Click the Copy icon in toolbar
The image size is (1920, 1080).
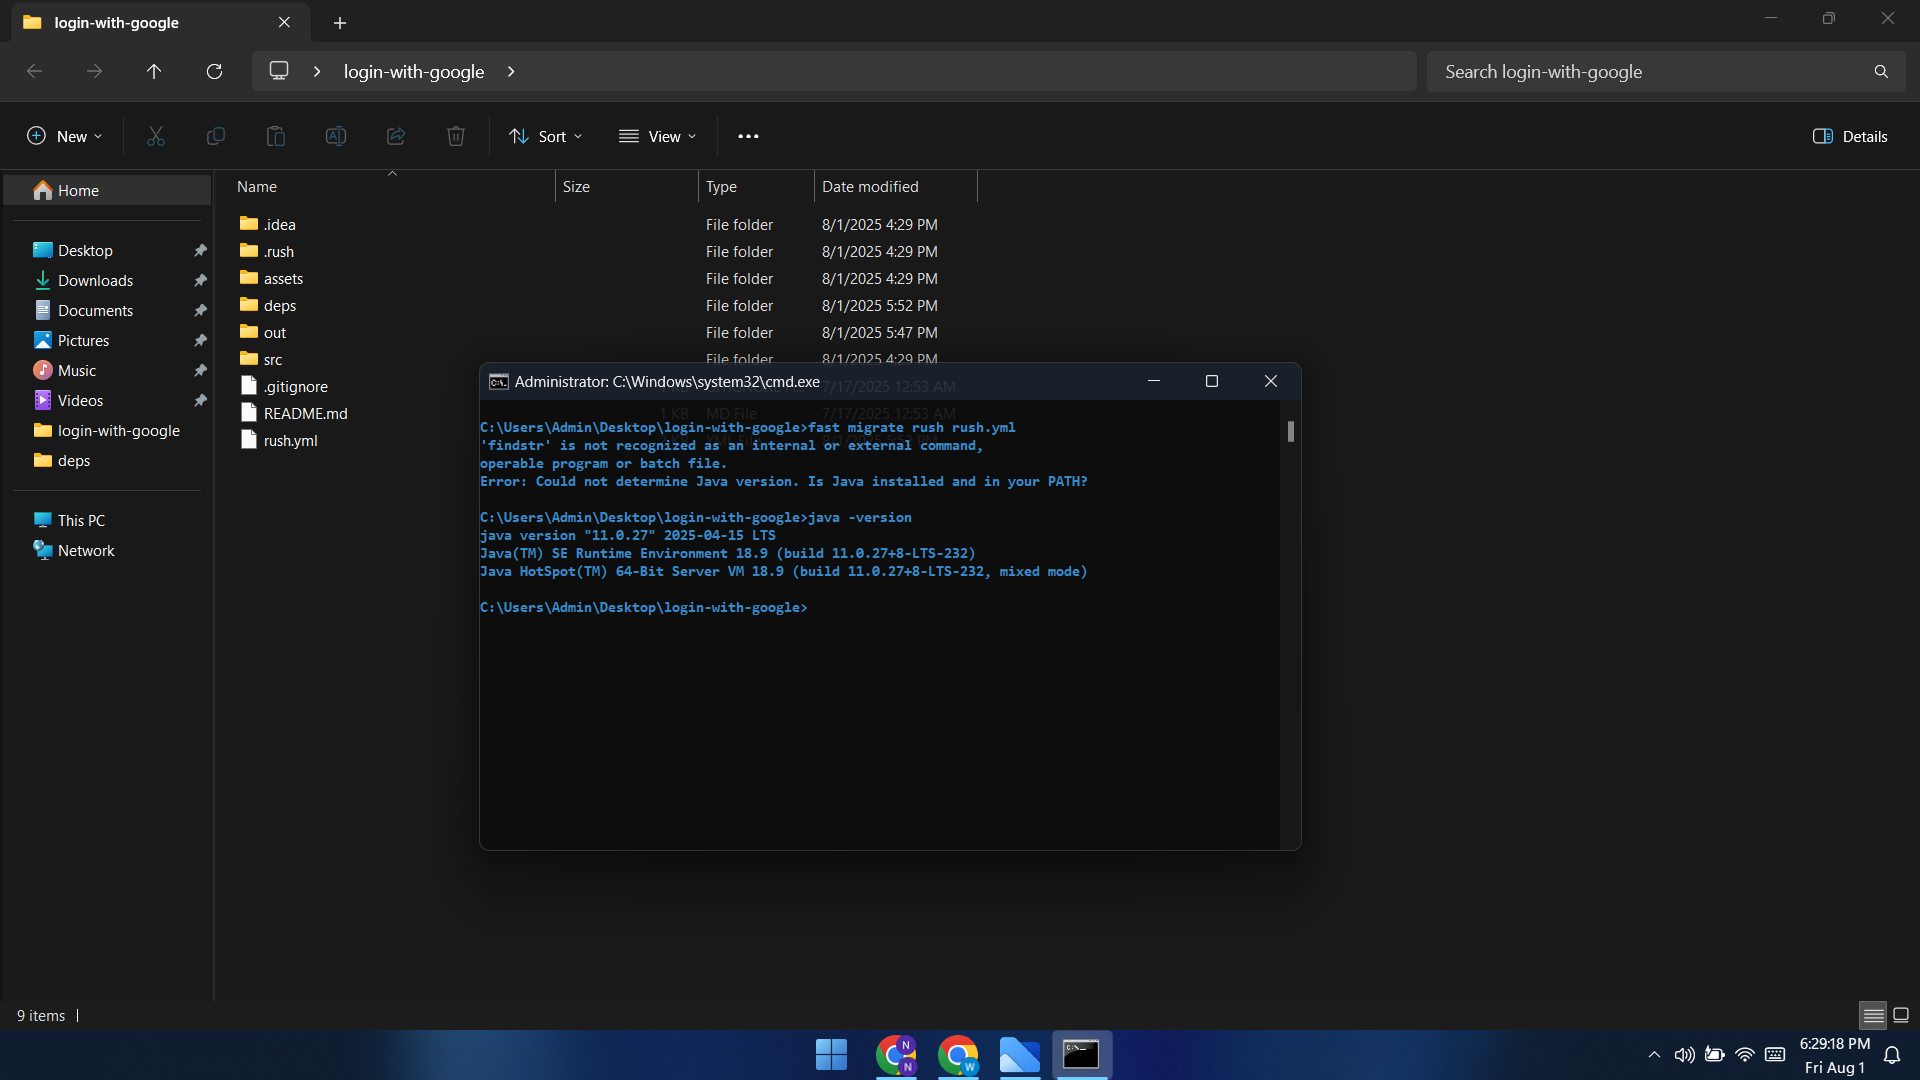tap(216, 136)
